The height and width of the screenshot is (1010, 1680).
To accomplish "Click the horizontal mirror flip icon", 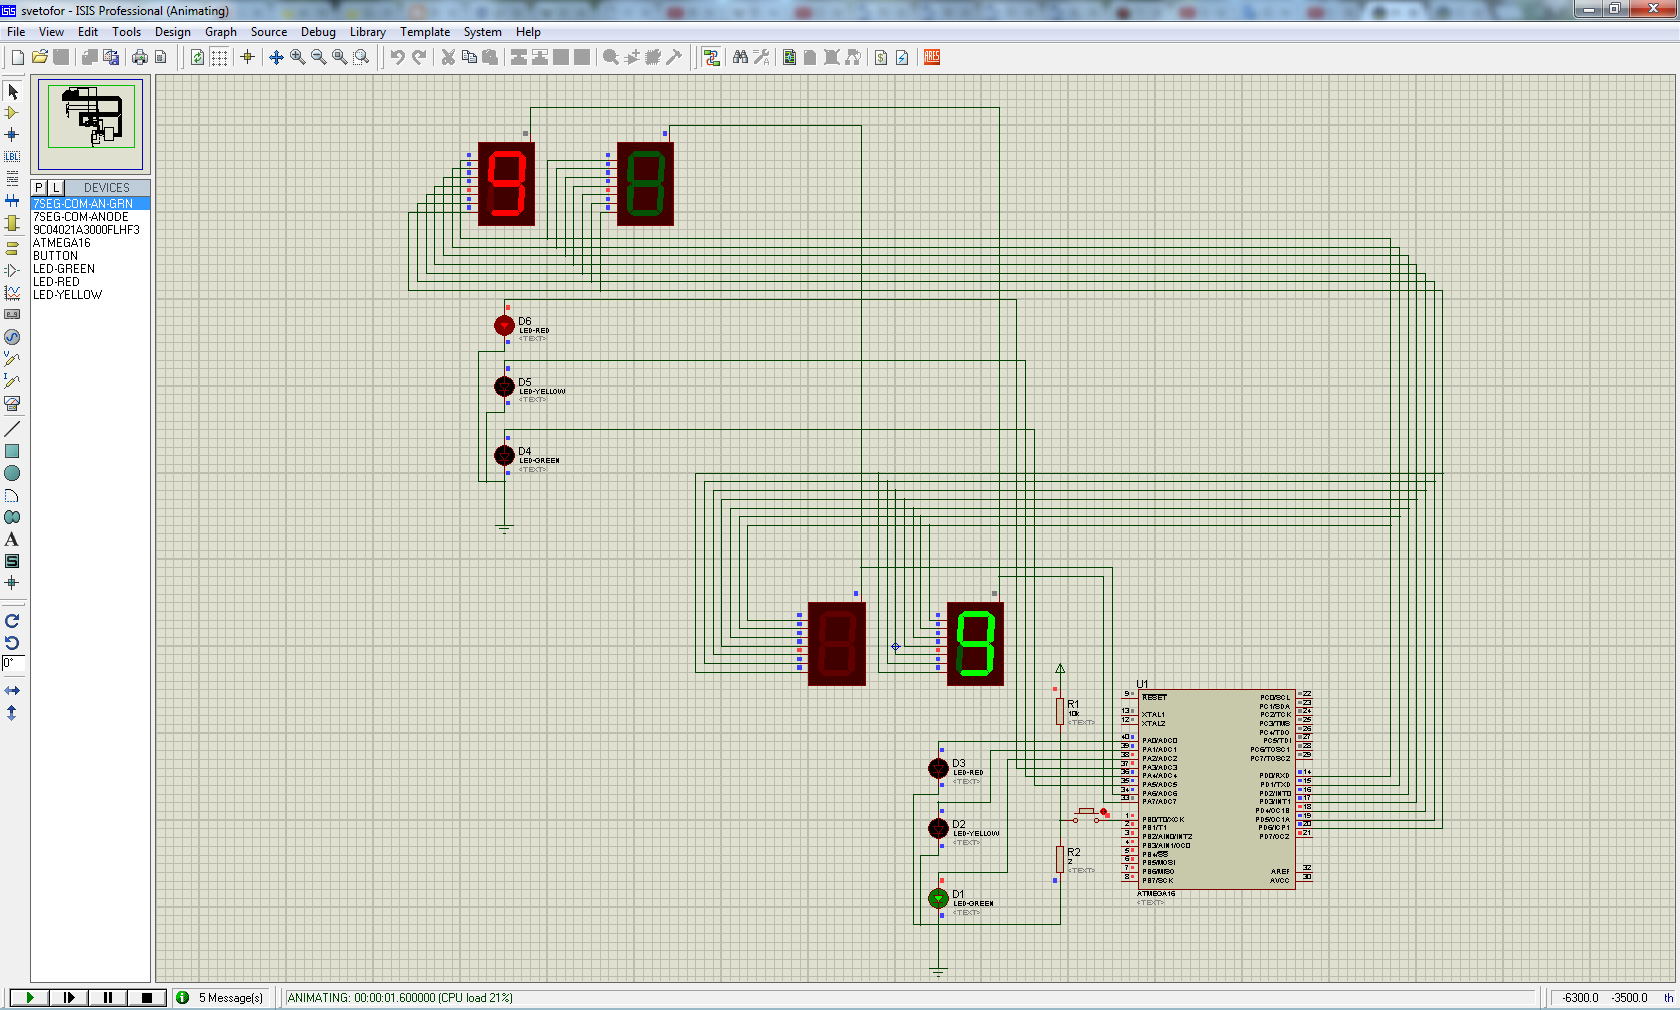I will click(12, 691).
